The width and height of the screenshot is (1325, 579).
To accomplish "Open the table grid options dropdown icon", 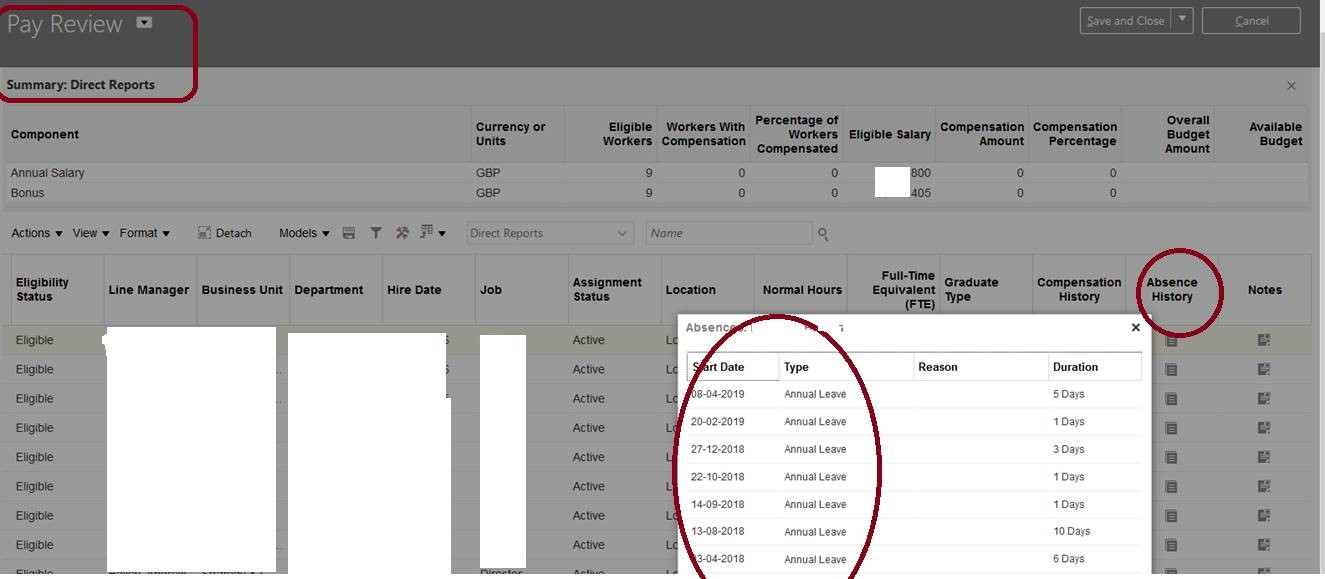I will [433, 233].
